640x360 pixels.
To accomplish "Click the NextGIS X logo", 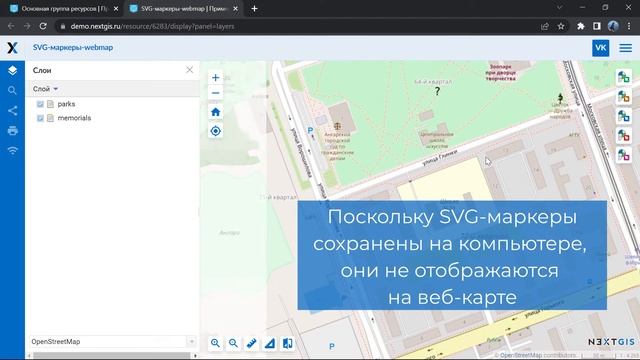I will [12, 48].
